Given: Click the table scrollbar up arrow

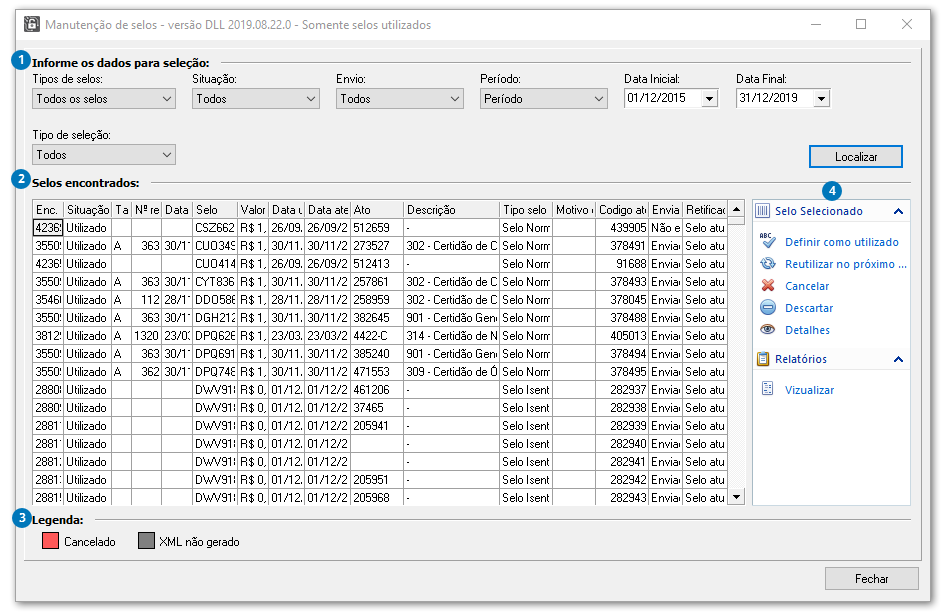Looking at the screenshot, I should click(x=736, y=209).
